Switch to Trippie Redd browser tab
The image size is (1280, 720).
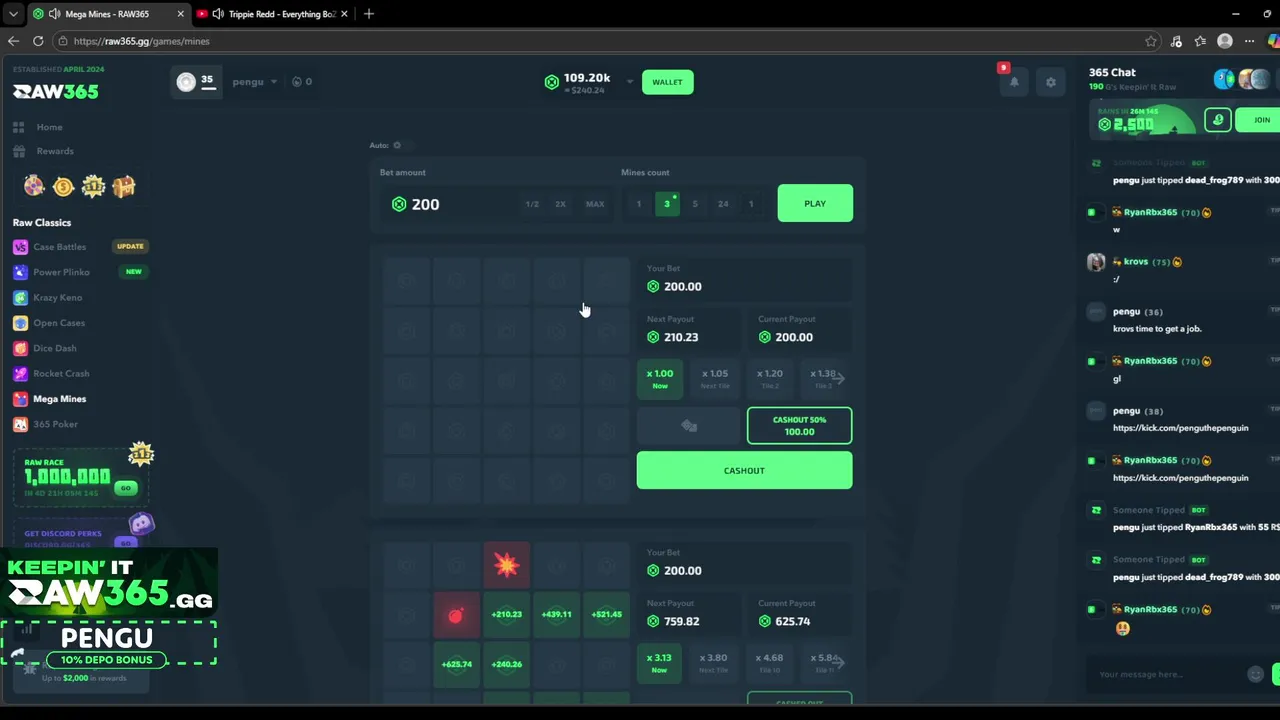tap(273, 14)
